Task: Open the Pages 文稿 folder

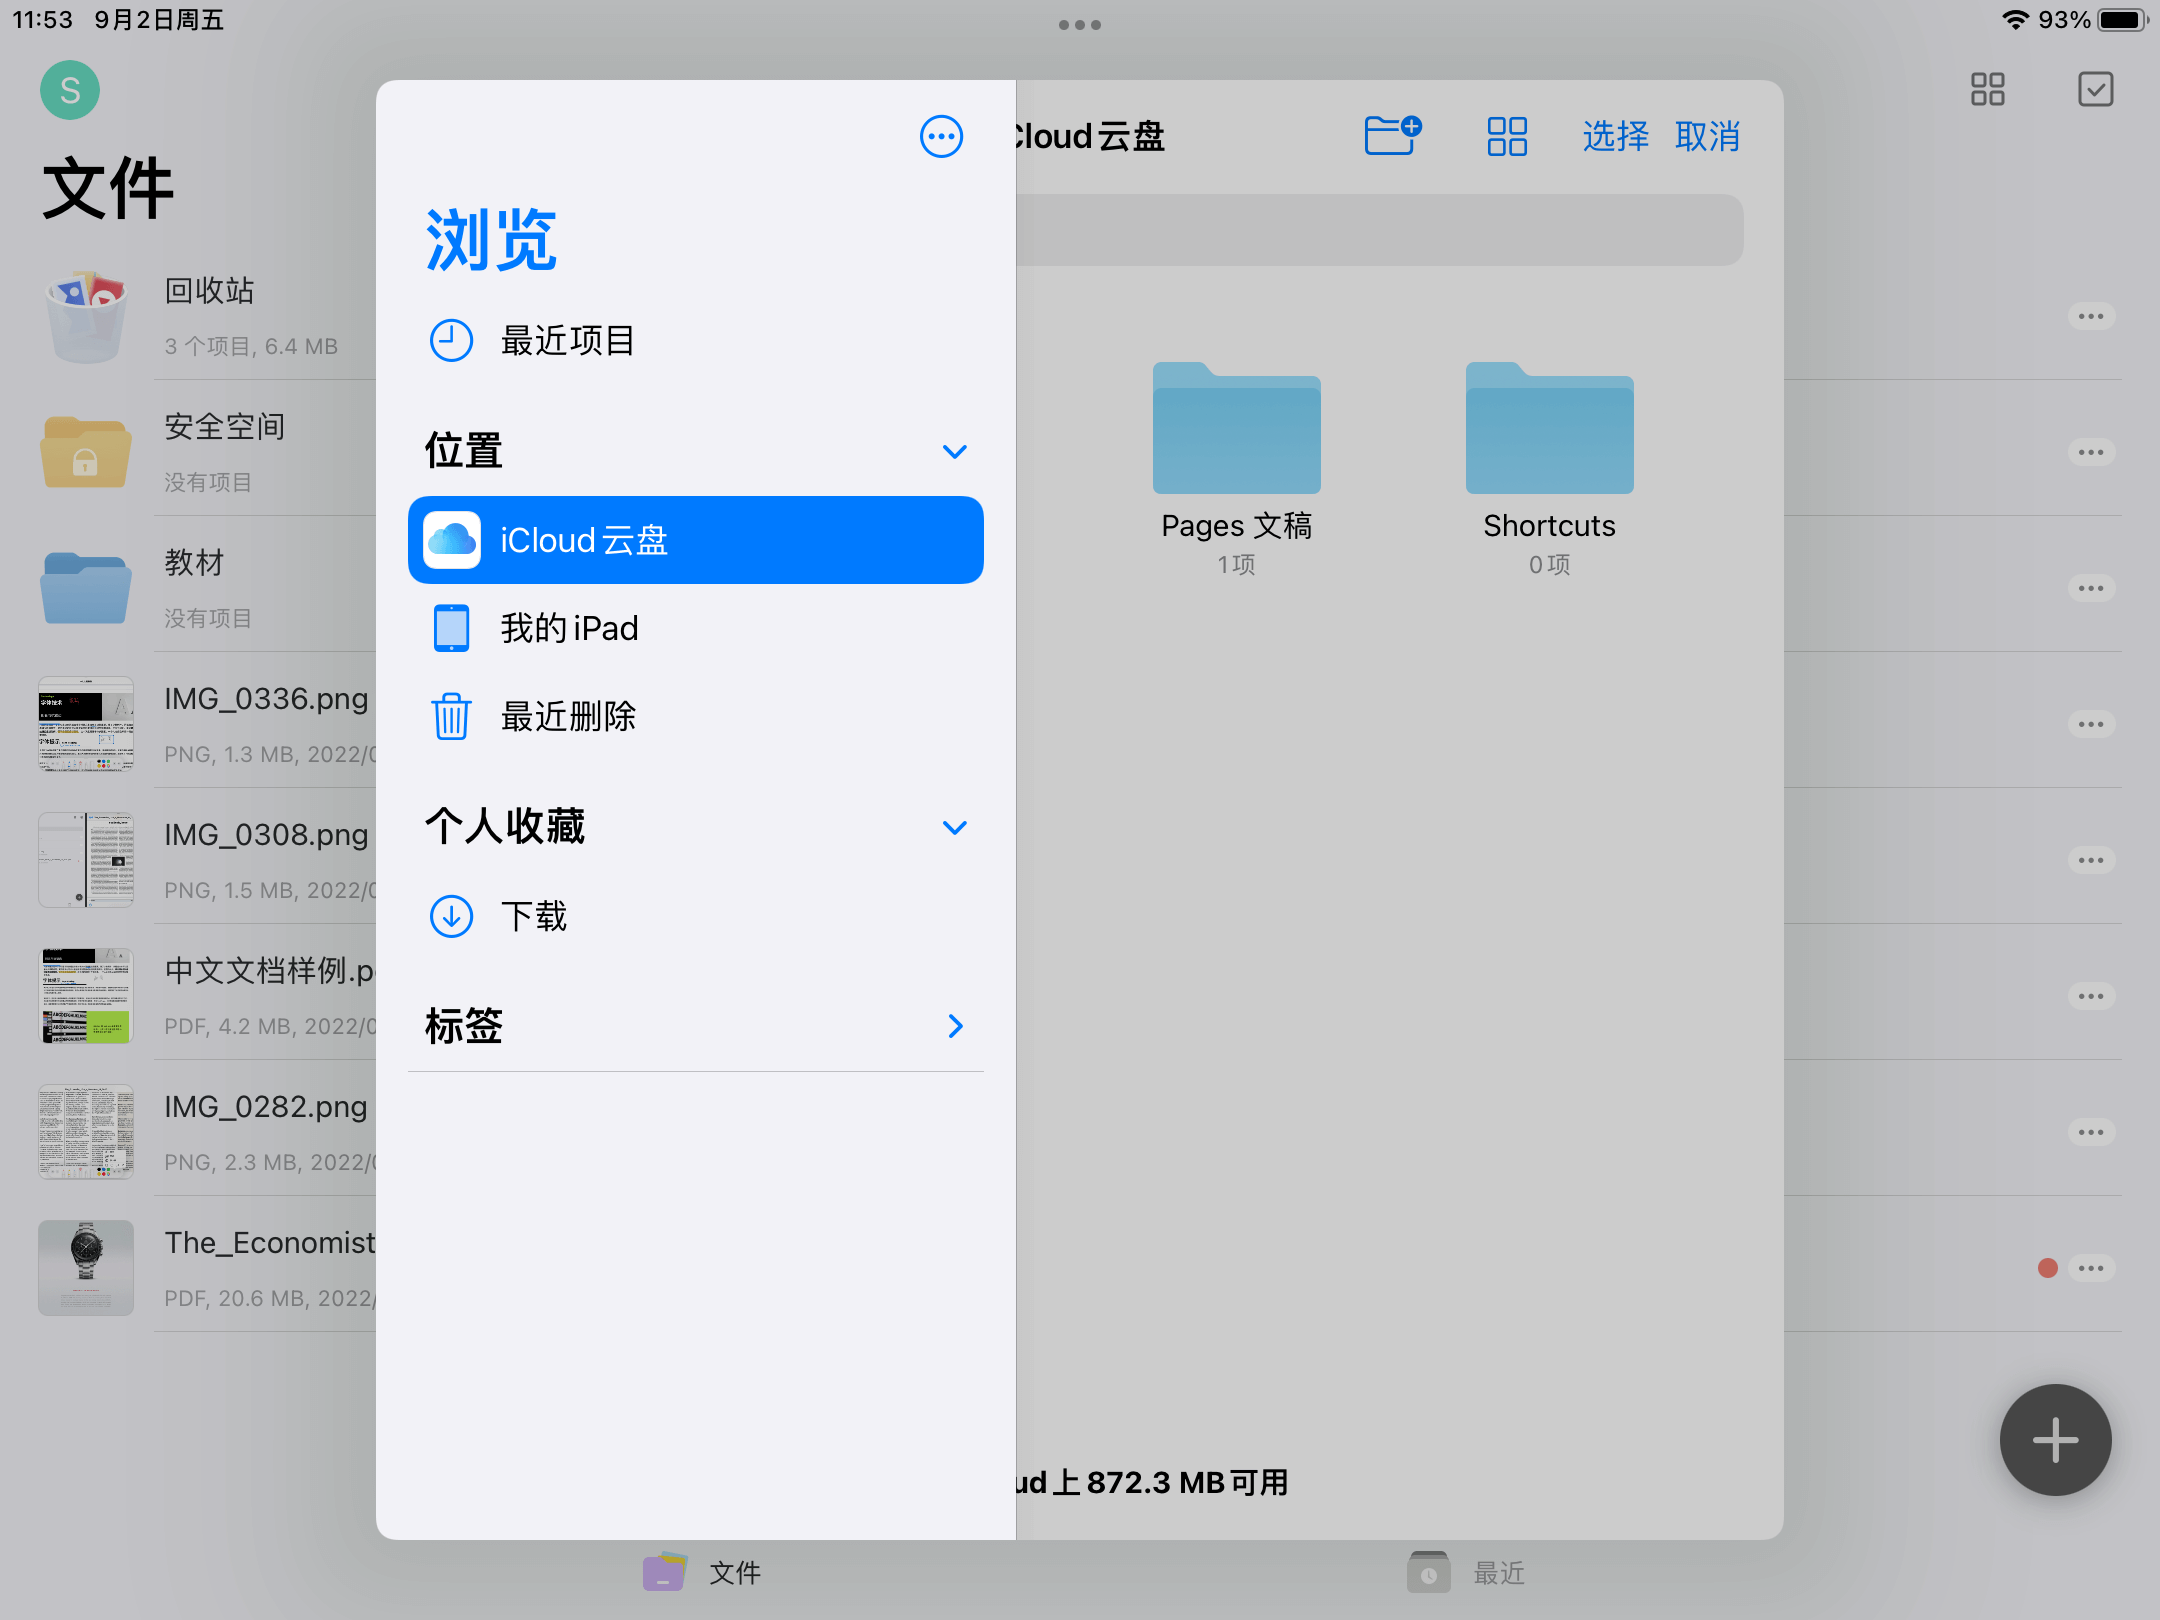Action: pos(1237,469)
